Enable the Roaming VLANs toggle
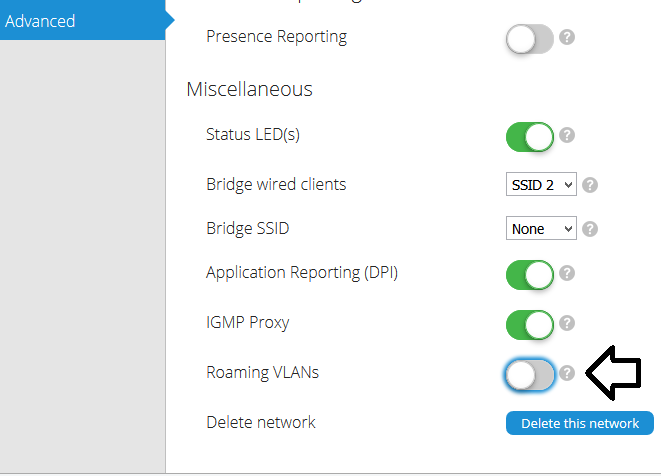 point(530,375)
